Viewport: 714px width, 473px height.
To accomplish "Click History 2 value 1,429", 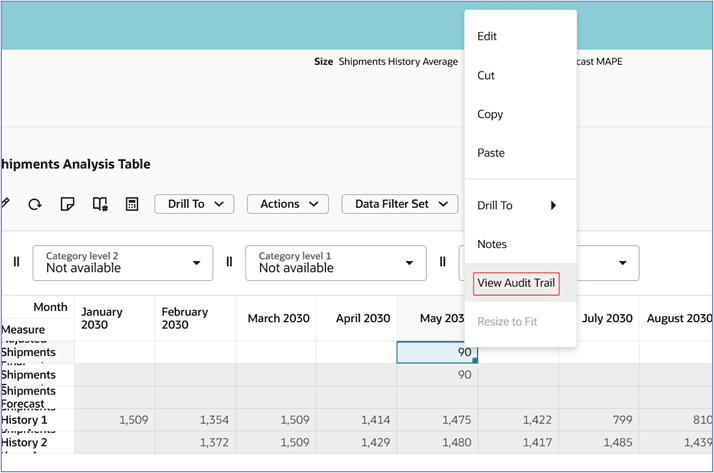I will [357, 442].
